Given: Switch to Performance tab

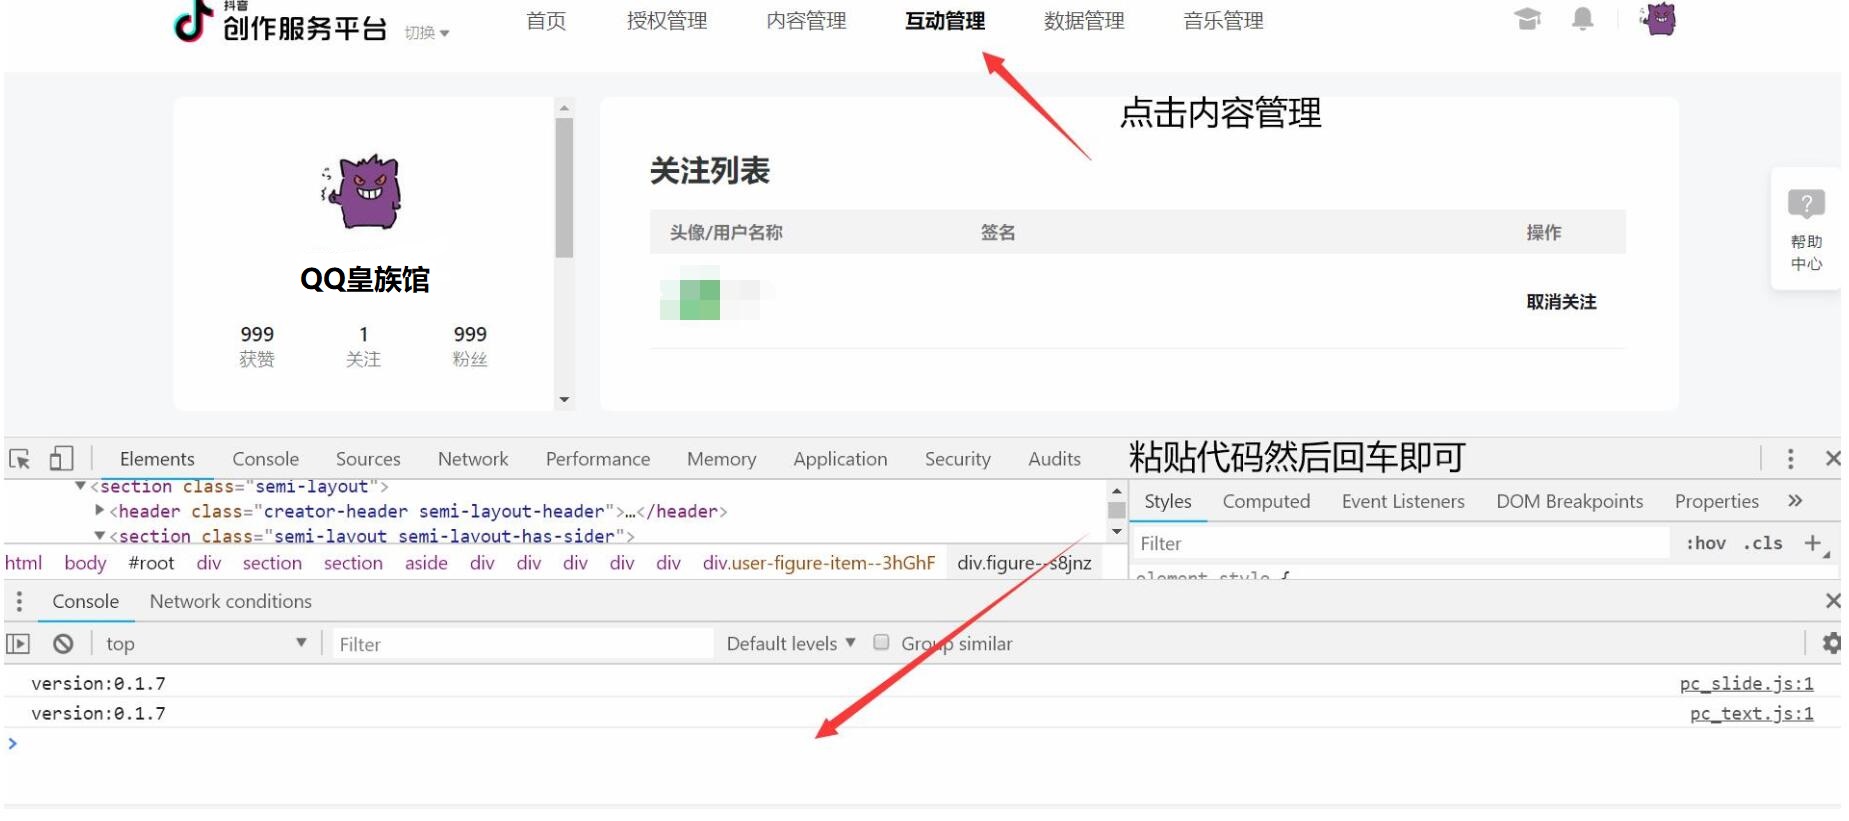Looking at the screenshot, I should pos(598,459).
